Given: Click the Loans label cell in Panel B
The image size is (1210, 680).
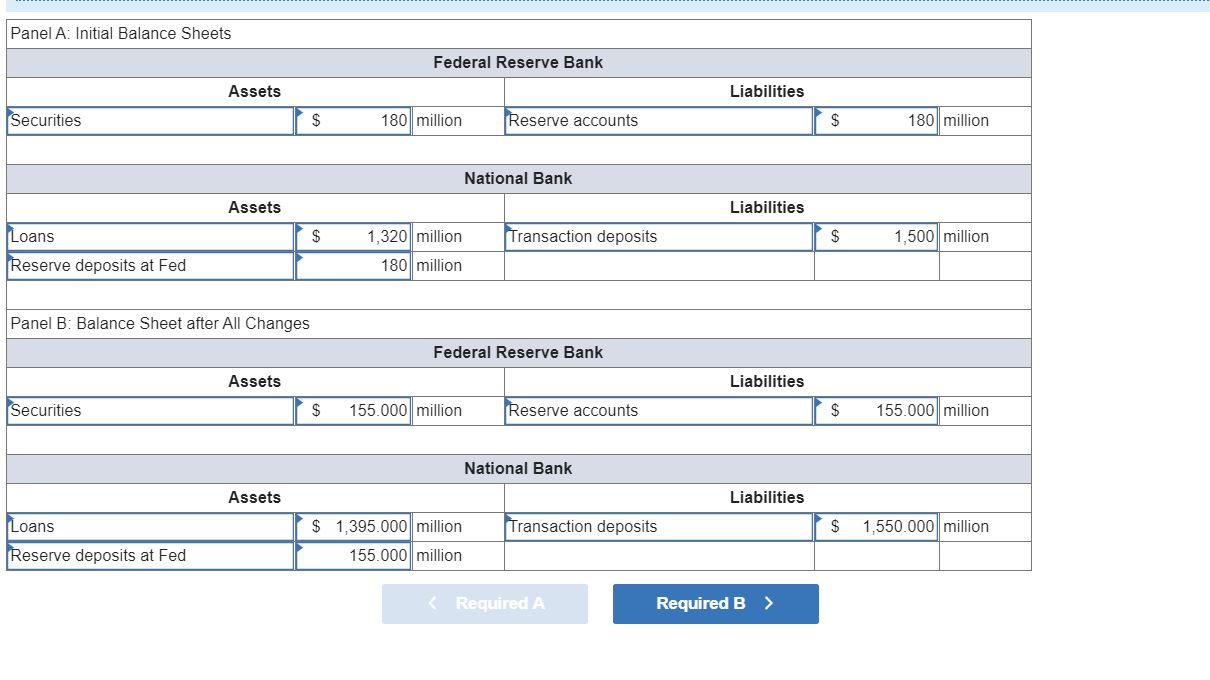Looking at the screenshot, I should click(x=148, y=526).
